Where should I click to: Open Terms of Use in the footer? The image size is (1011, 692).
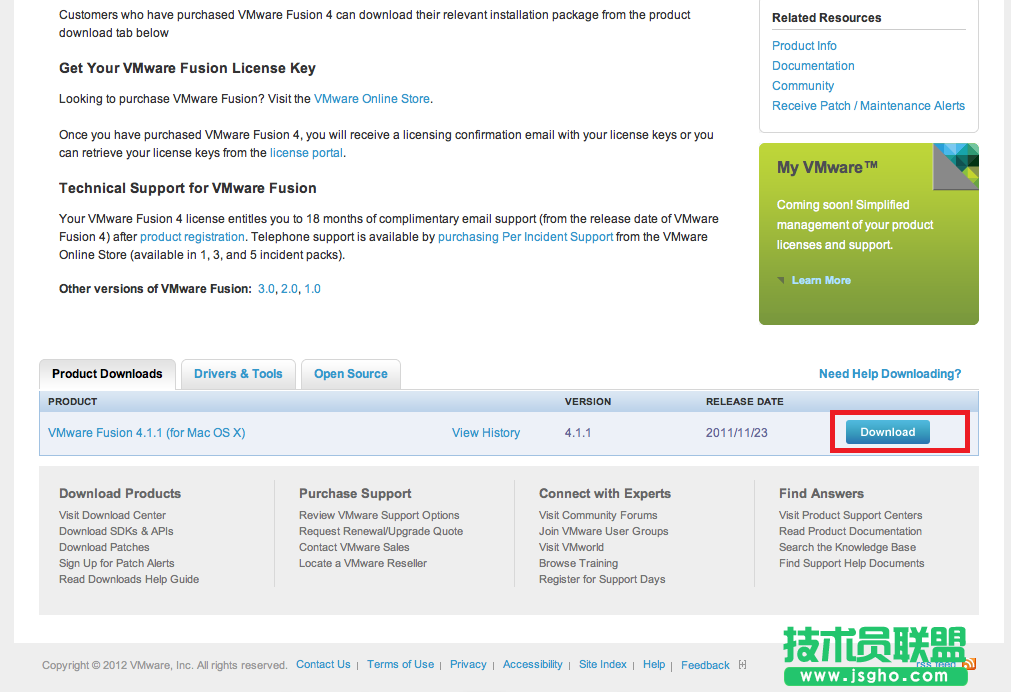(x=400, y=664)
